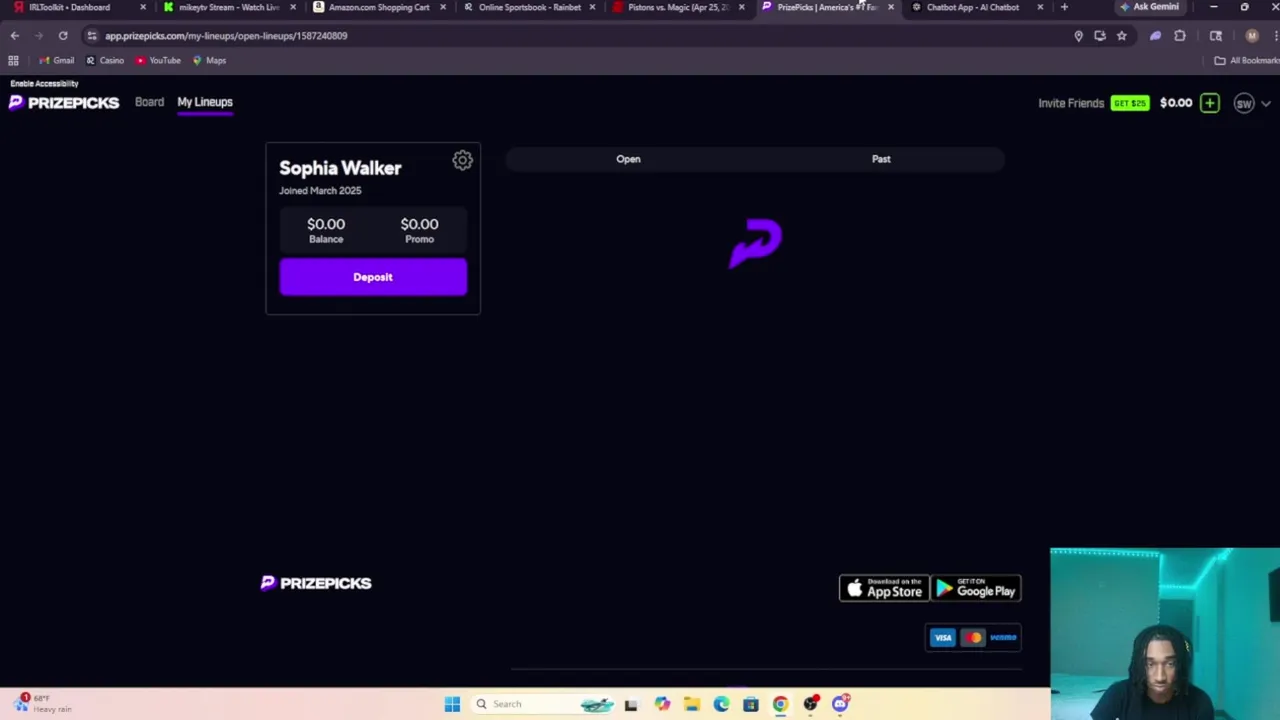Open profile settings gear on Sophia Walker card
This screenshot has width=1280, height=720.
(462, 160)
